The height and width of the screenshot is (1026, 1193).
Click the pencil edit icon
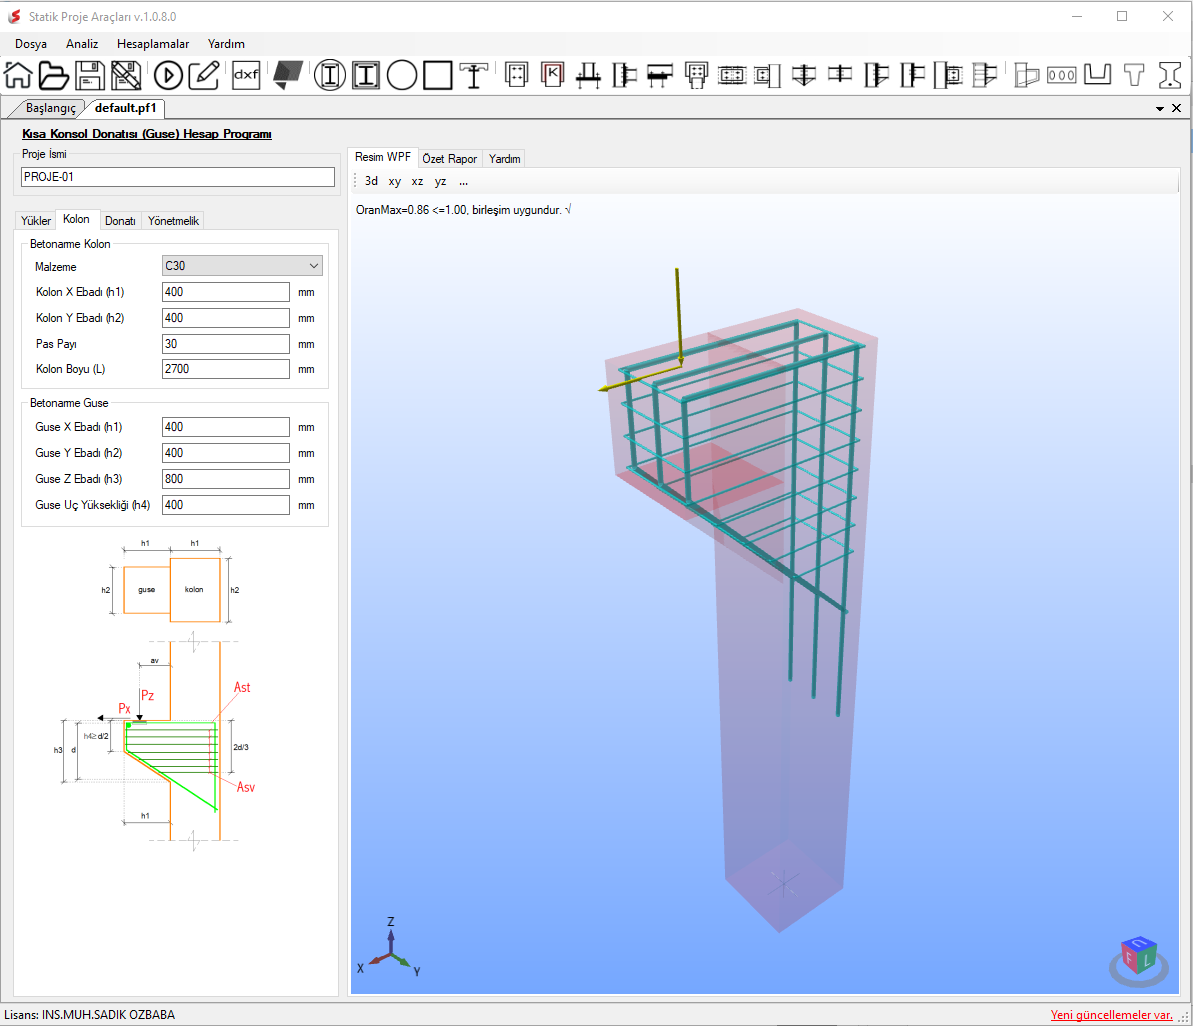(x=204, y=75)
